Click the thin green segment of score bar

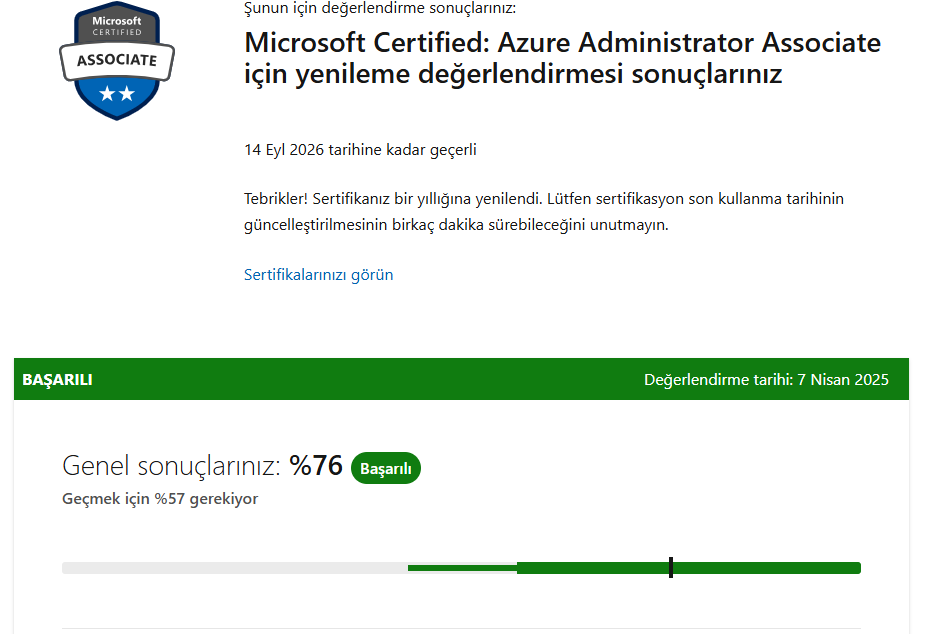pyautogui.click(x=462, y=568)
